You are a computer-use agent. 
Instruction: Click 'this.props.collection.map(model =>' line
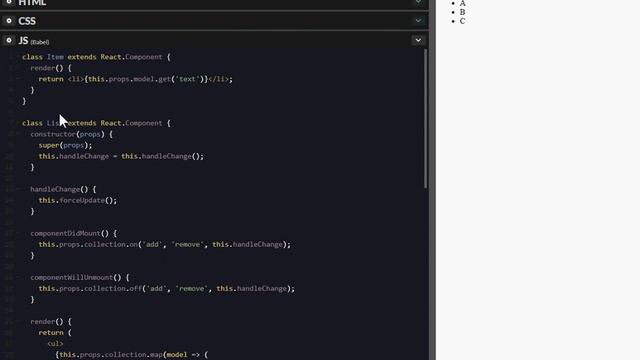coord(131,355)
